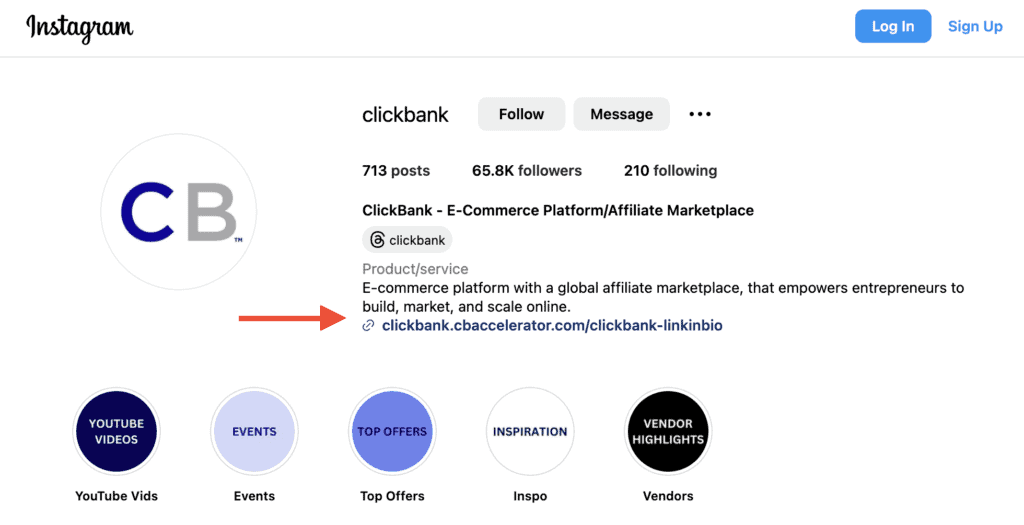
Task: Open the clickbank.cbaccelerator.com linkinbio URL
Action: click(552, 325)
